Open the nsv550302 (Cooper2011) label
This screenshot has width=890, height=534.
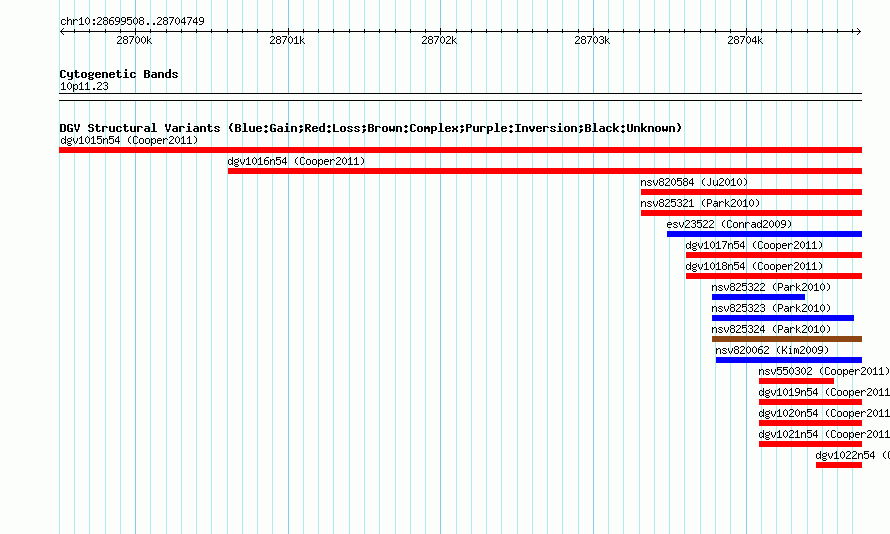(x=824, y=371)
